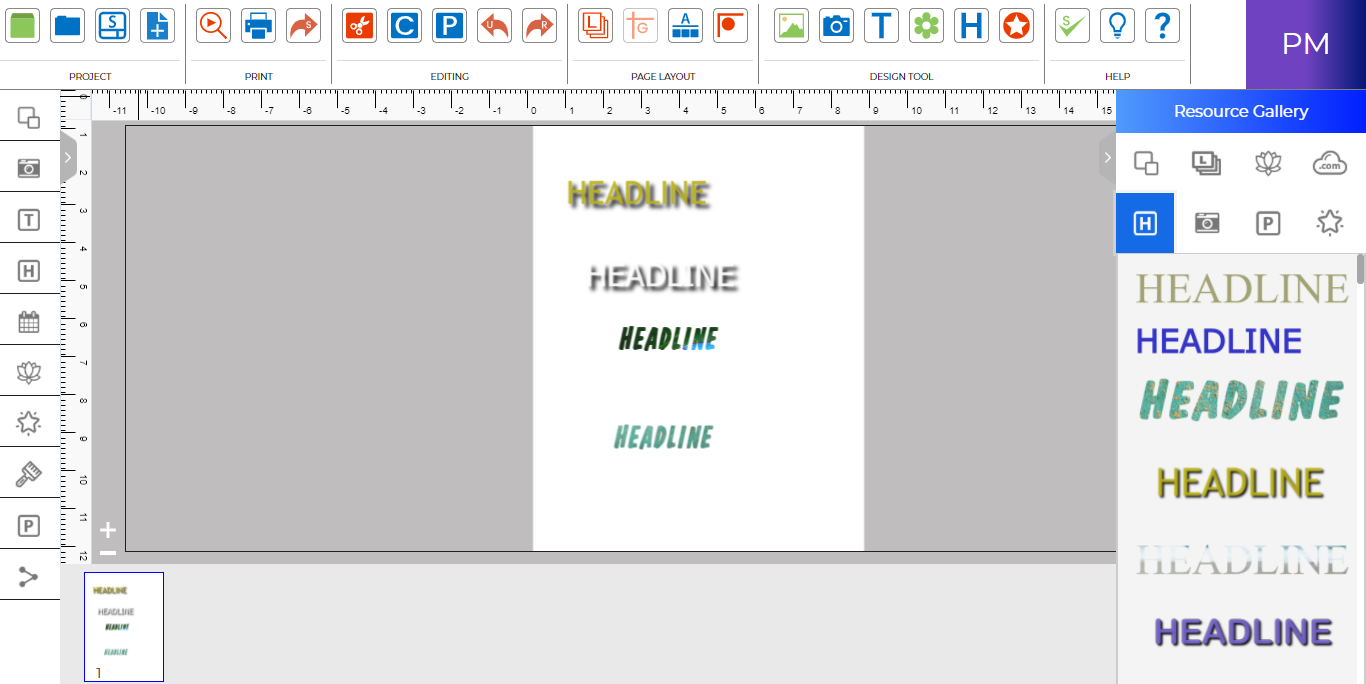Add headline with blue H toolbar icon
The height and width of the screenshot is (684, 1366).
click(971, 26)
